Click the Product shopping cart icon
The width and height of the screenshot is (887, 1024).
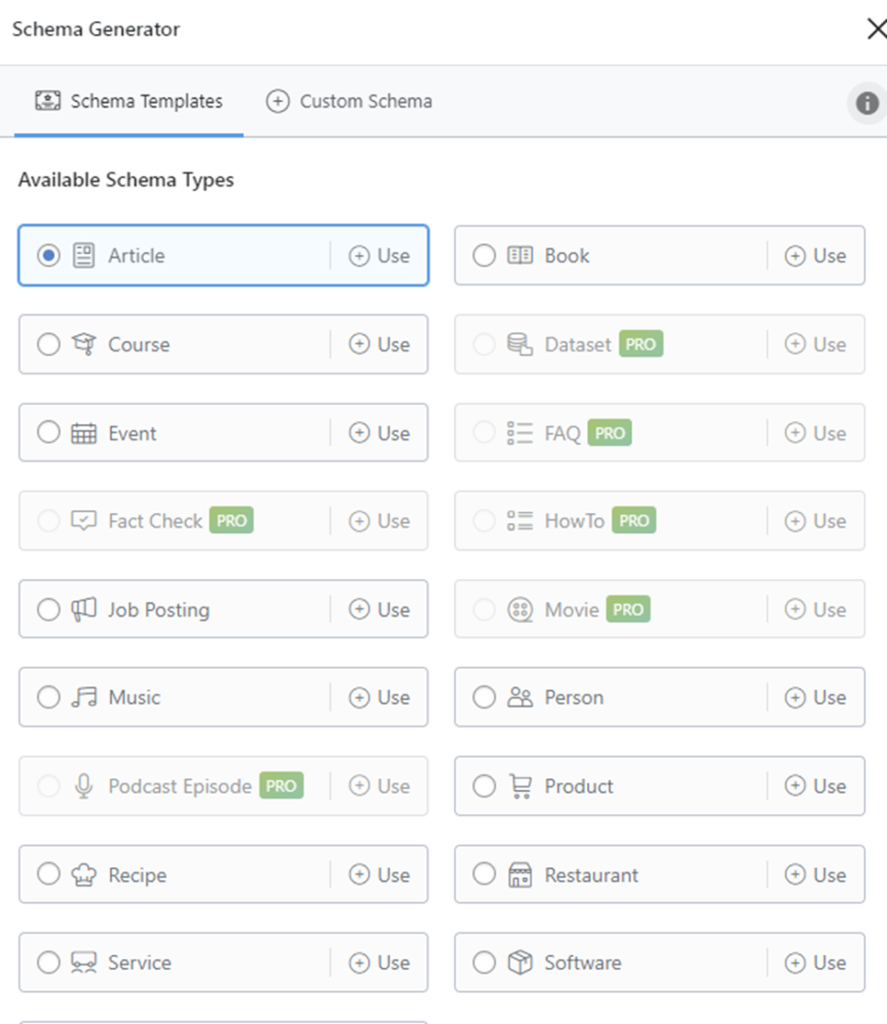click(x=520, y=786)
